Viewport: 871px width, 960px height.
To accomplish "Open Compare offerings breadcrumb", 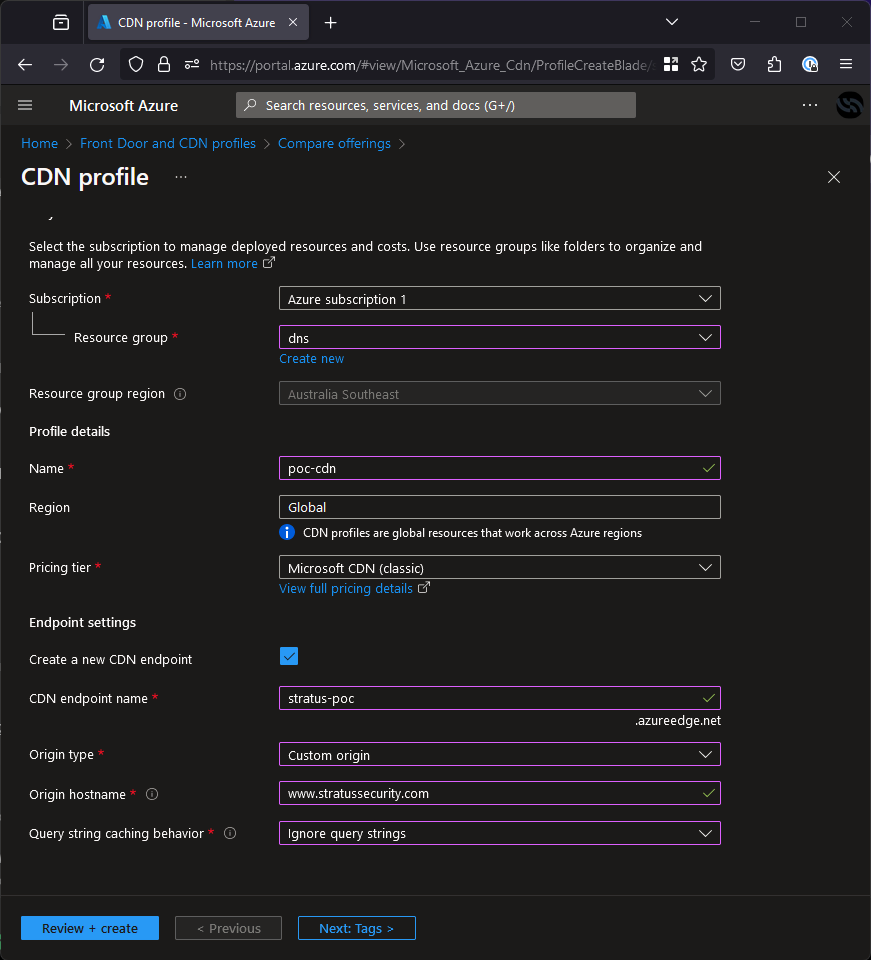I will tap(334, 143).
